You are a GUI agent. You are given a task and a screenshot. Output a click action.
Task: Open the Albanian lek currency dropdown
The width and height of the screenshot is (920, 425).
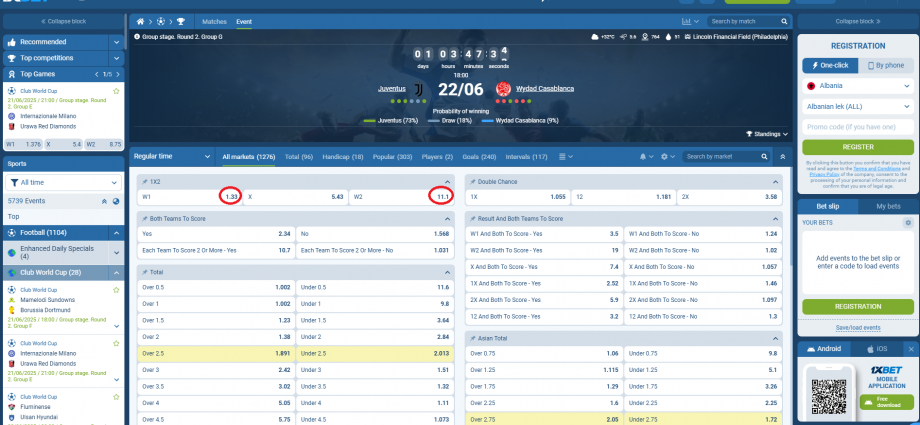[x=858, y=106]
